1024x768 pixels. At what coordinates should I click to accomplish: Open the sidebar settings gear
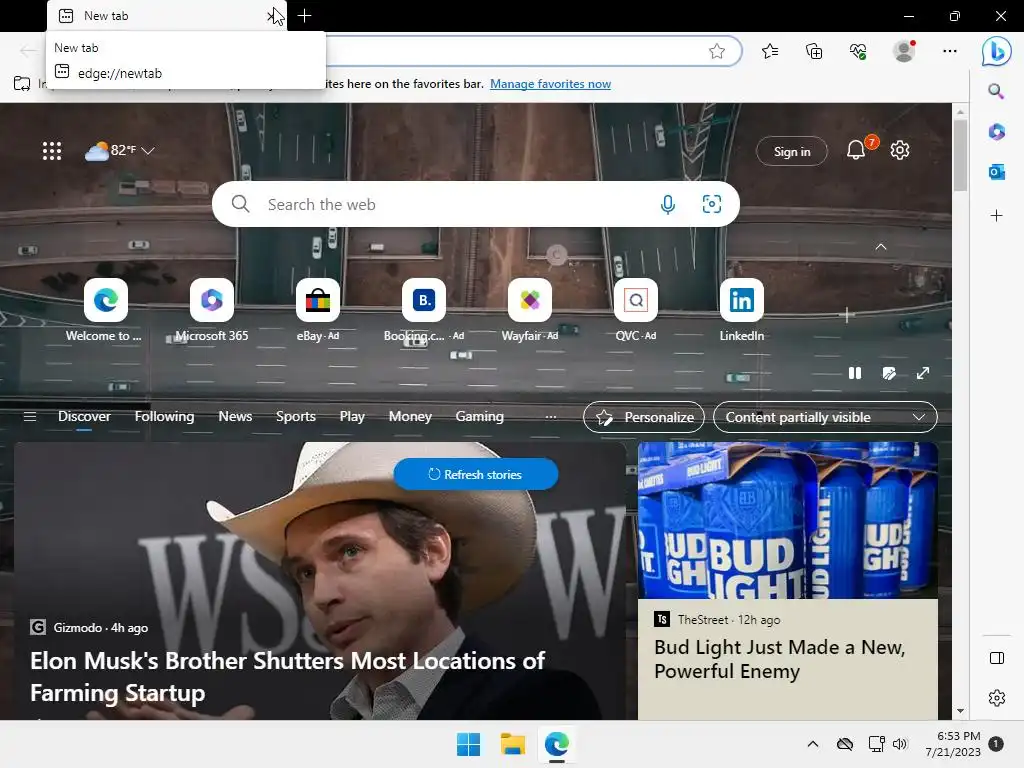point(997,698)
